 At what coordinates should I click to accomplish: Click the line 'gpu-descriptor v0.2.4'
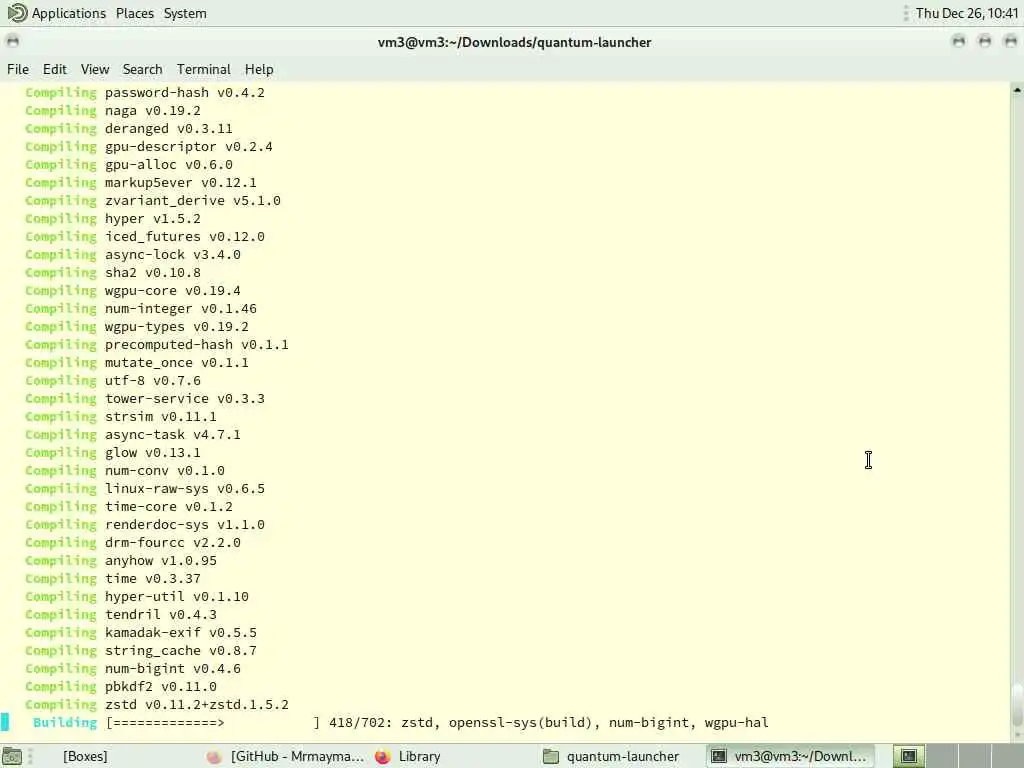[189, 147]
